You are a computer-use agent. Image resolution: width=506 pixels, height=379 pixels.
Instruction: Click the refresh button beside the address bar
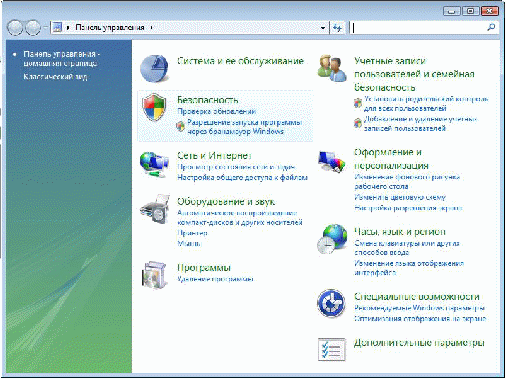337,28
